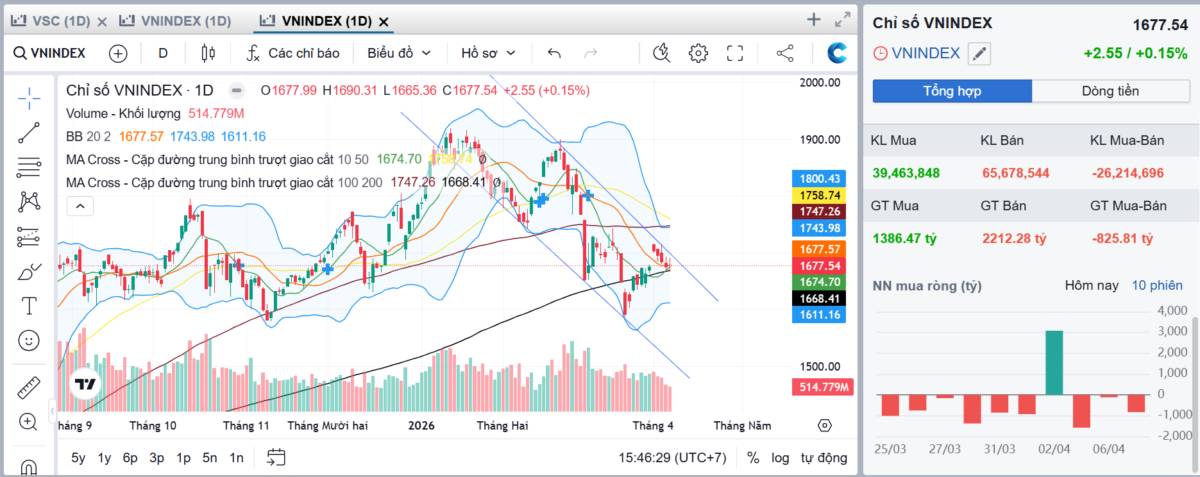
Task: Click the TradingView logo on chart
Action: click(85, 384)
